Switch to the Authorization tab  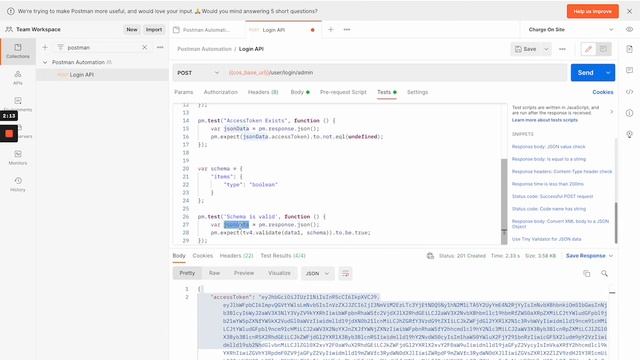click(x=220, y=92)
